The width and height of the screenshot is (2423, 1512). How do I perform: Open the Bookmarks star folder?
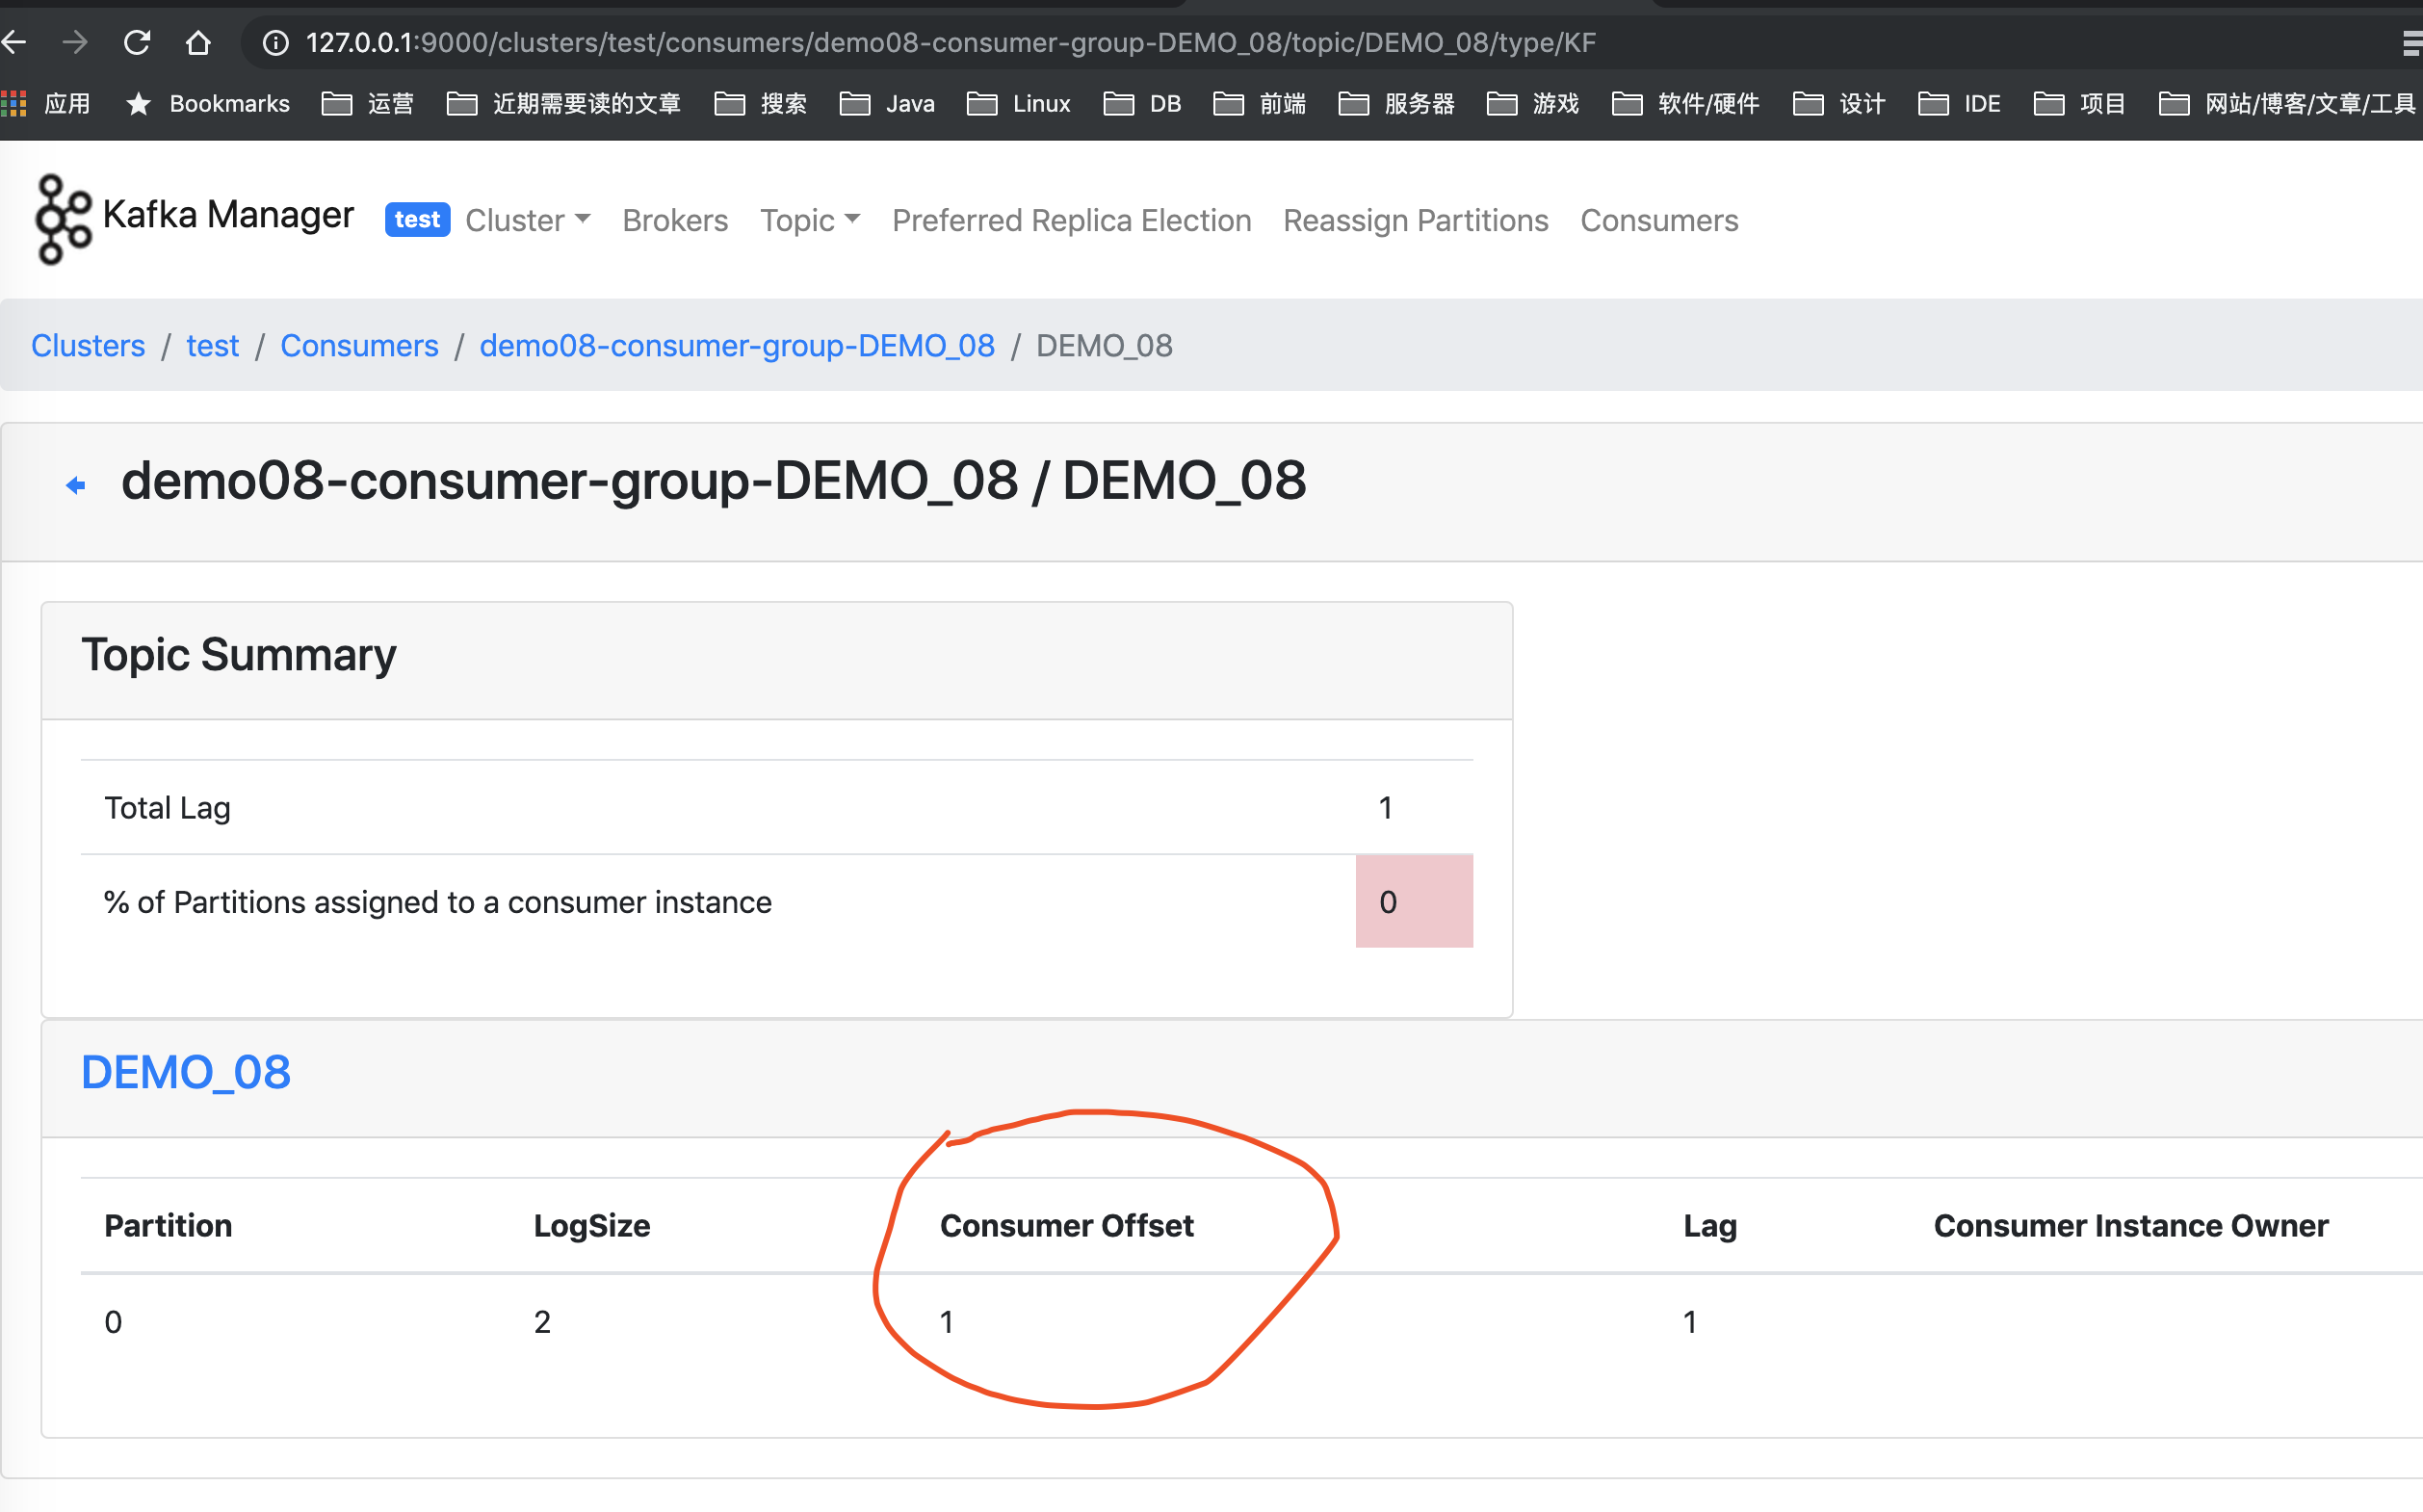209,104
